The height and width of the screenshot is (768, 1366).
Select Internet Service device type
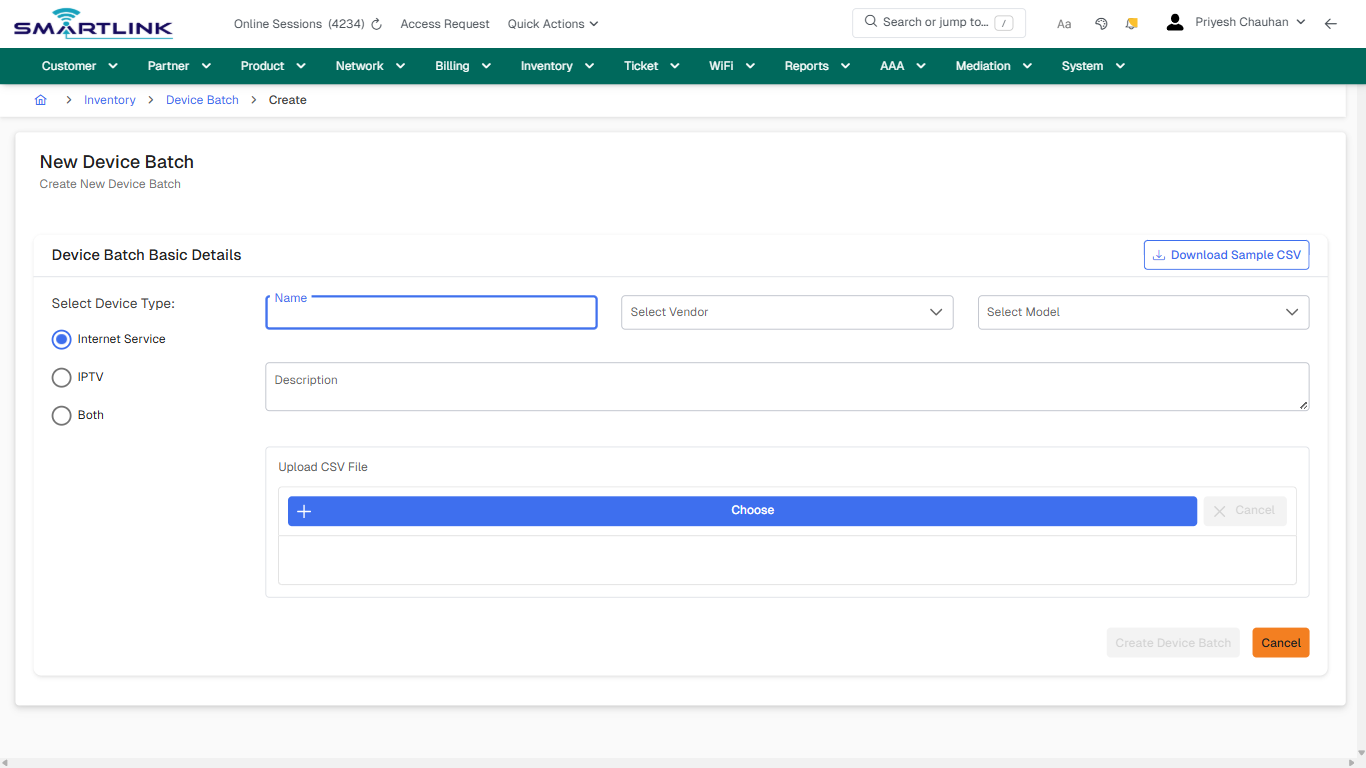click(x=61, y=339)
